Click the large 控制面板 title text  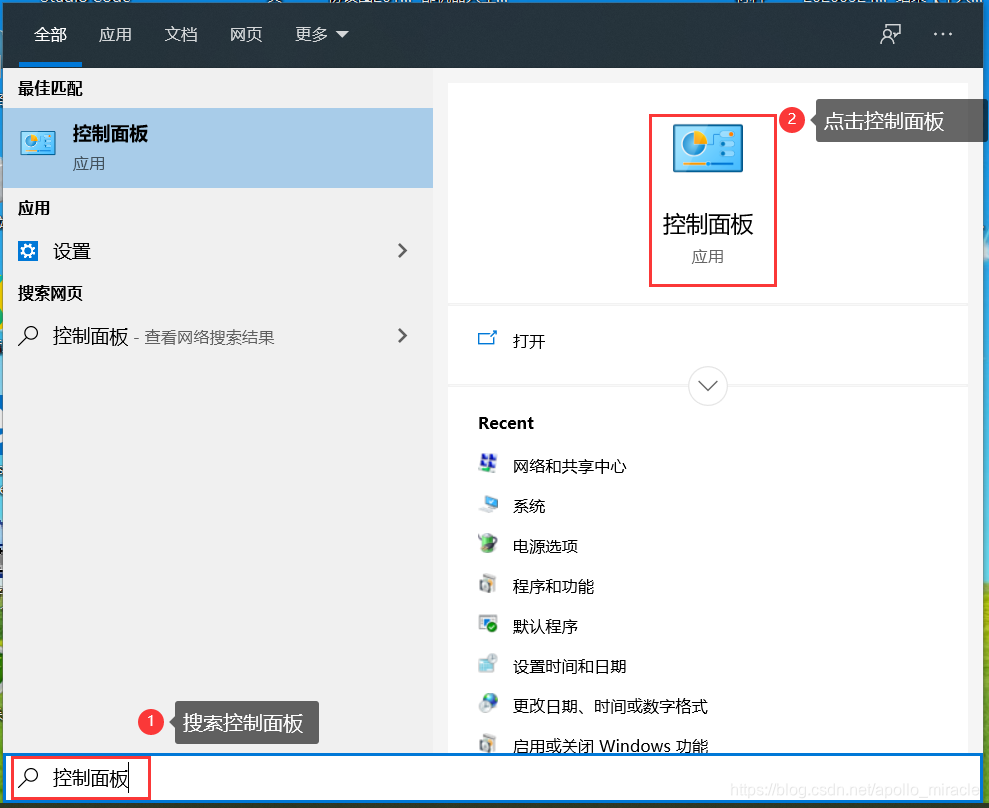[x=708, y=225]
